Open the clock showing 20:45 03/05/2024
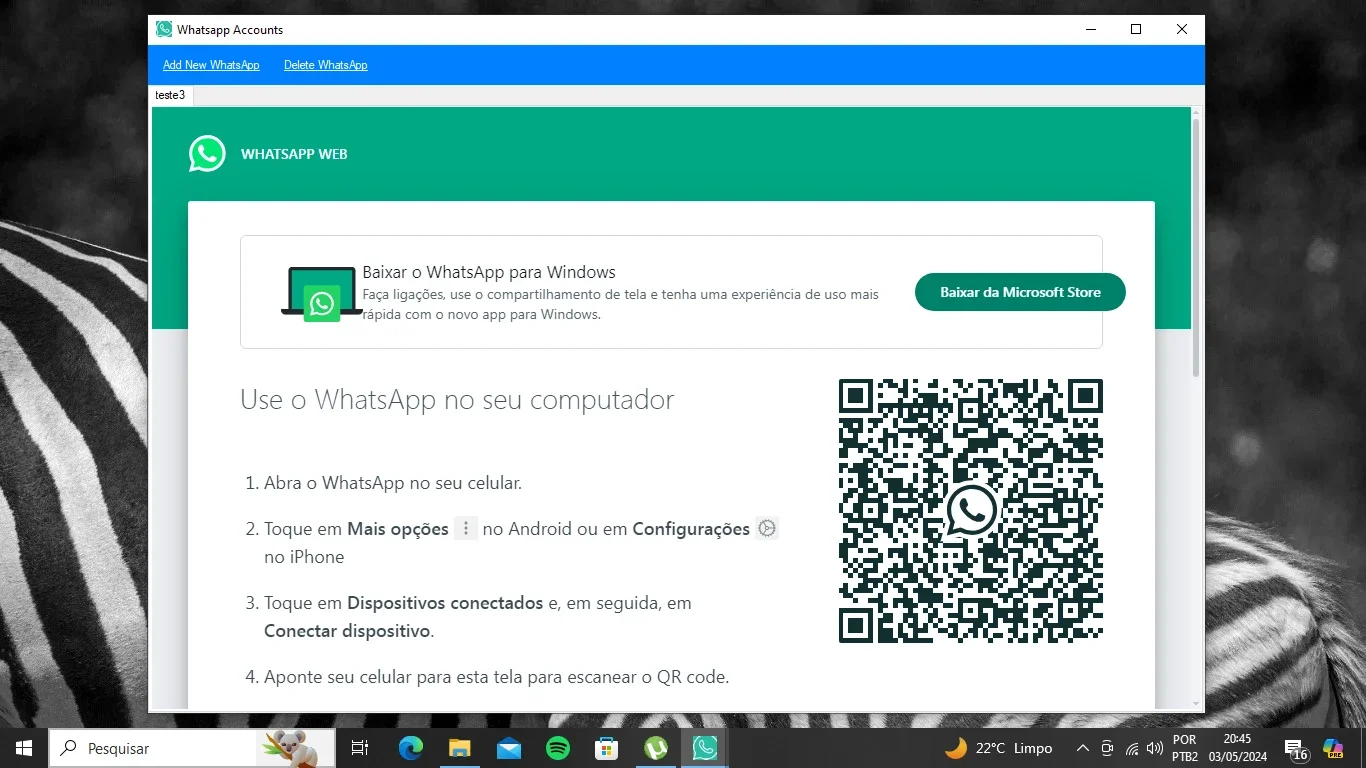Screen dimensions: 1366x768 [x=1237, y=748]
